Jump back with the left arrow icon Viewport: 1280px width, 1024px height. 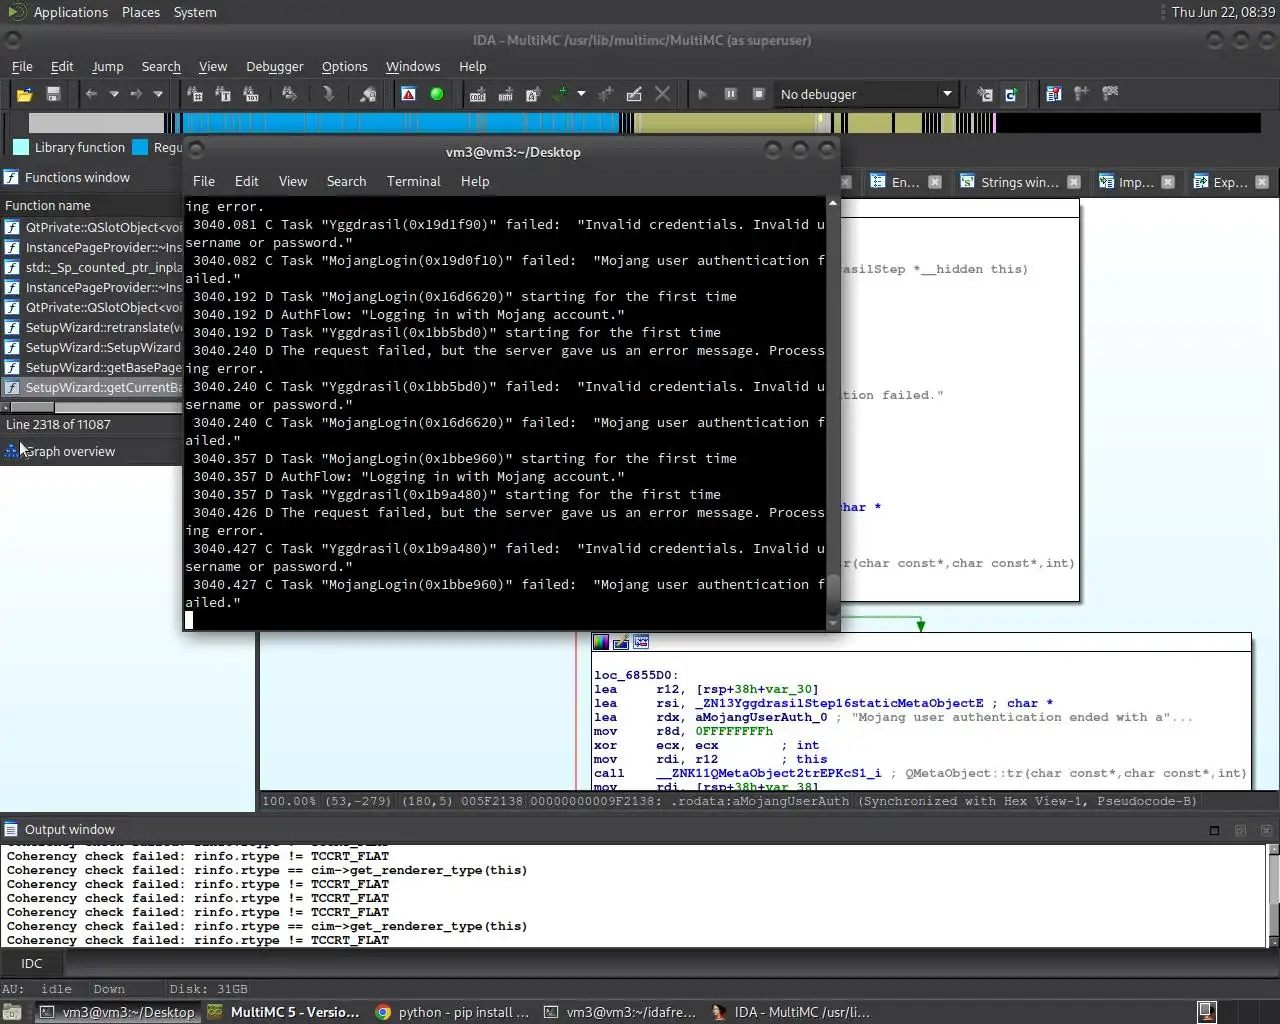91,94
